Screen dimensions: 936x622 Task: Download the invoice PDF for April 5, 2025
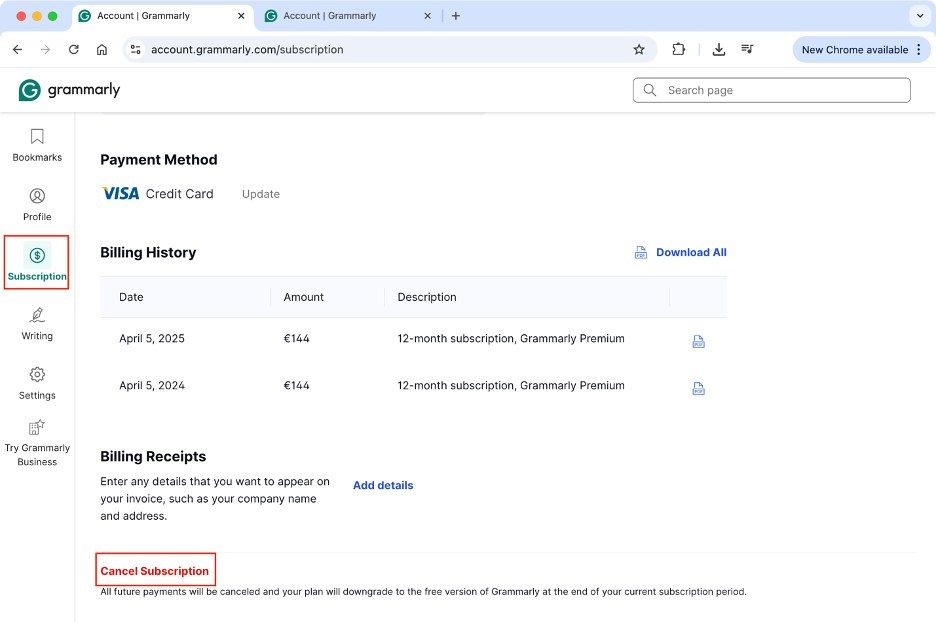(698, 341)
